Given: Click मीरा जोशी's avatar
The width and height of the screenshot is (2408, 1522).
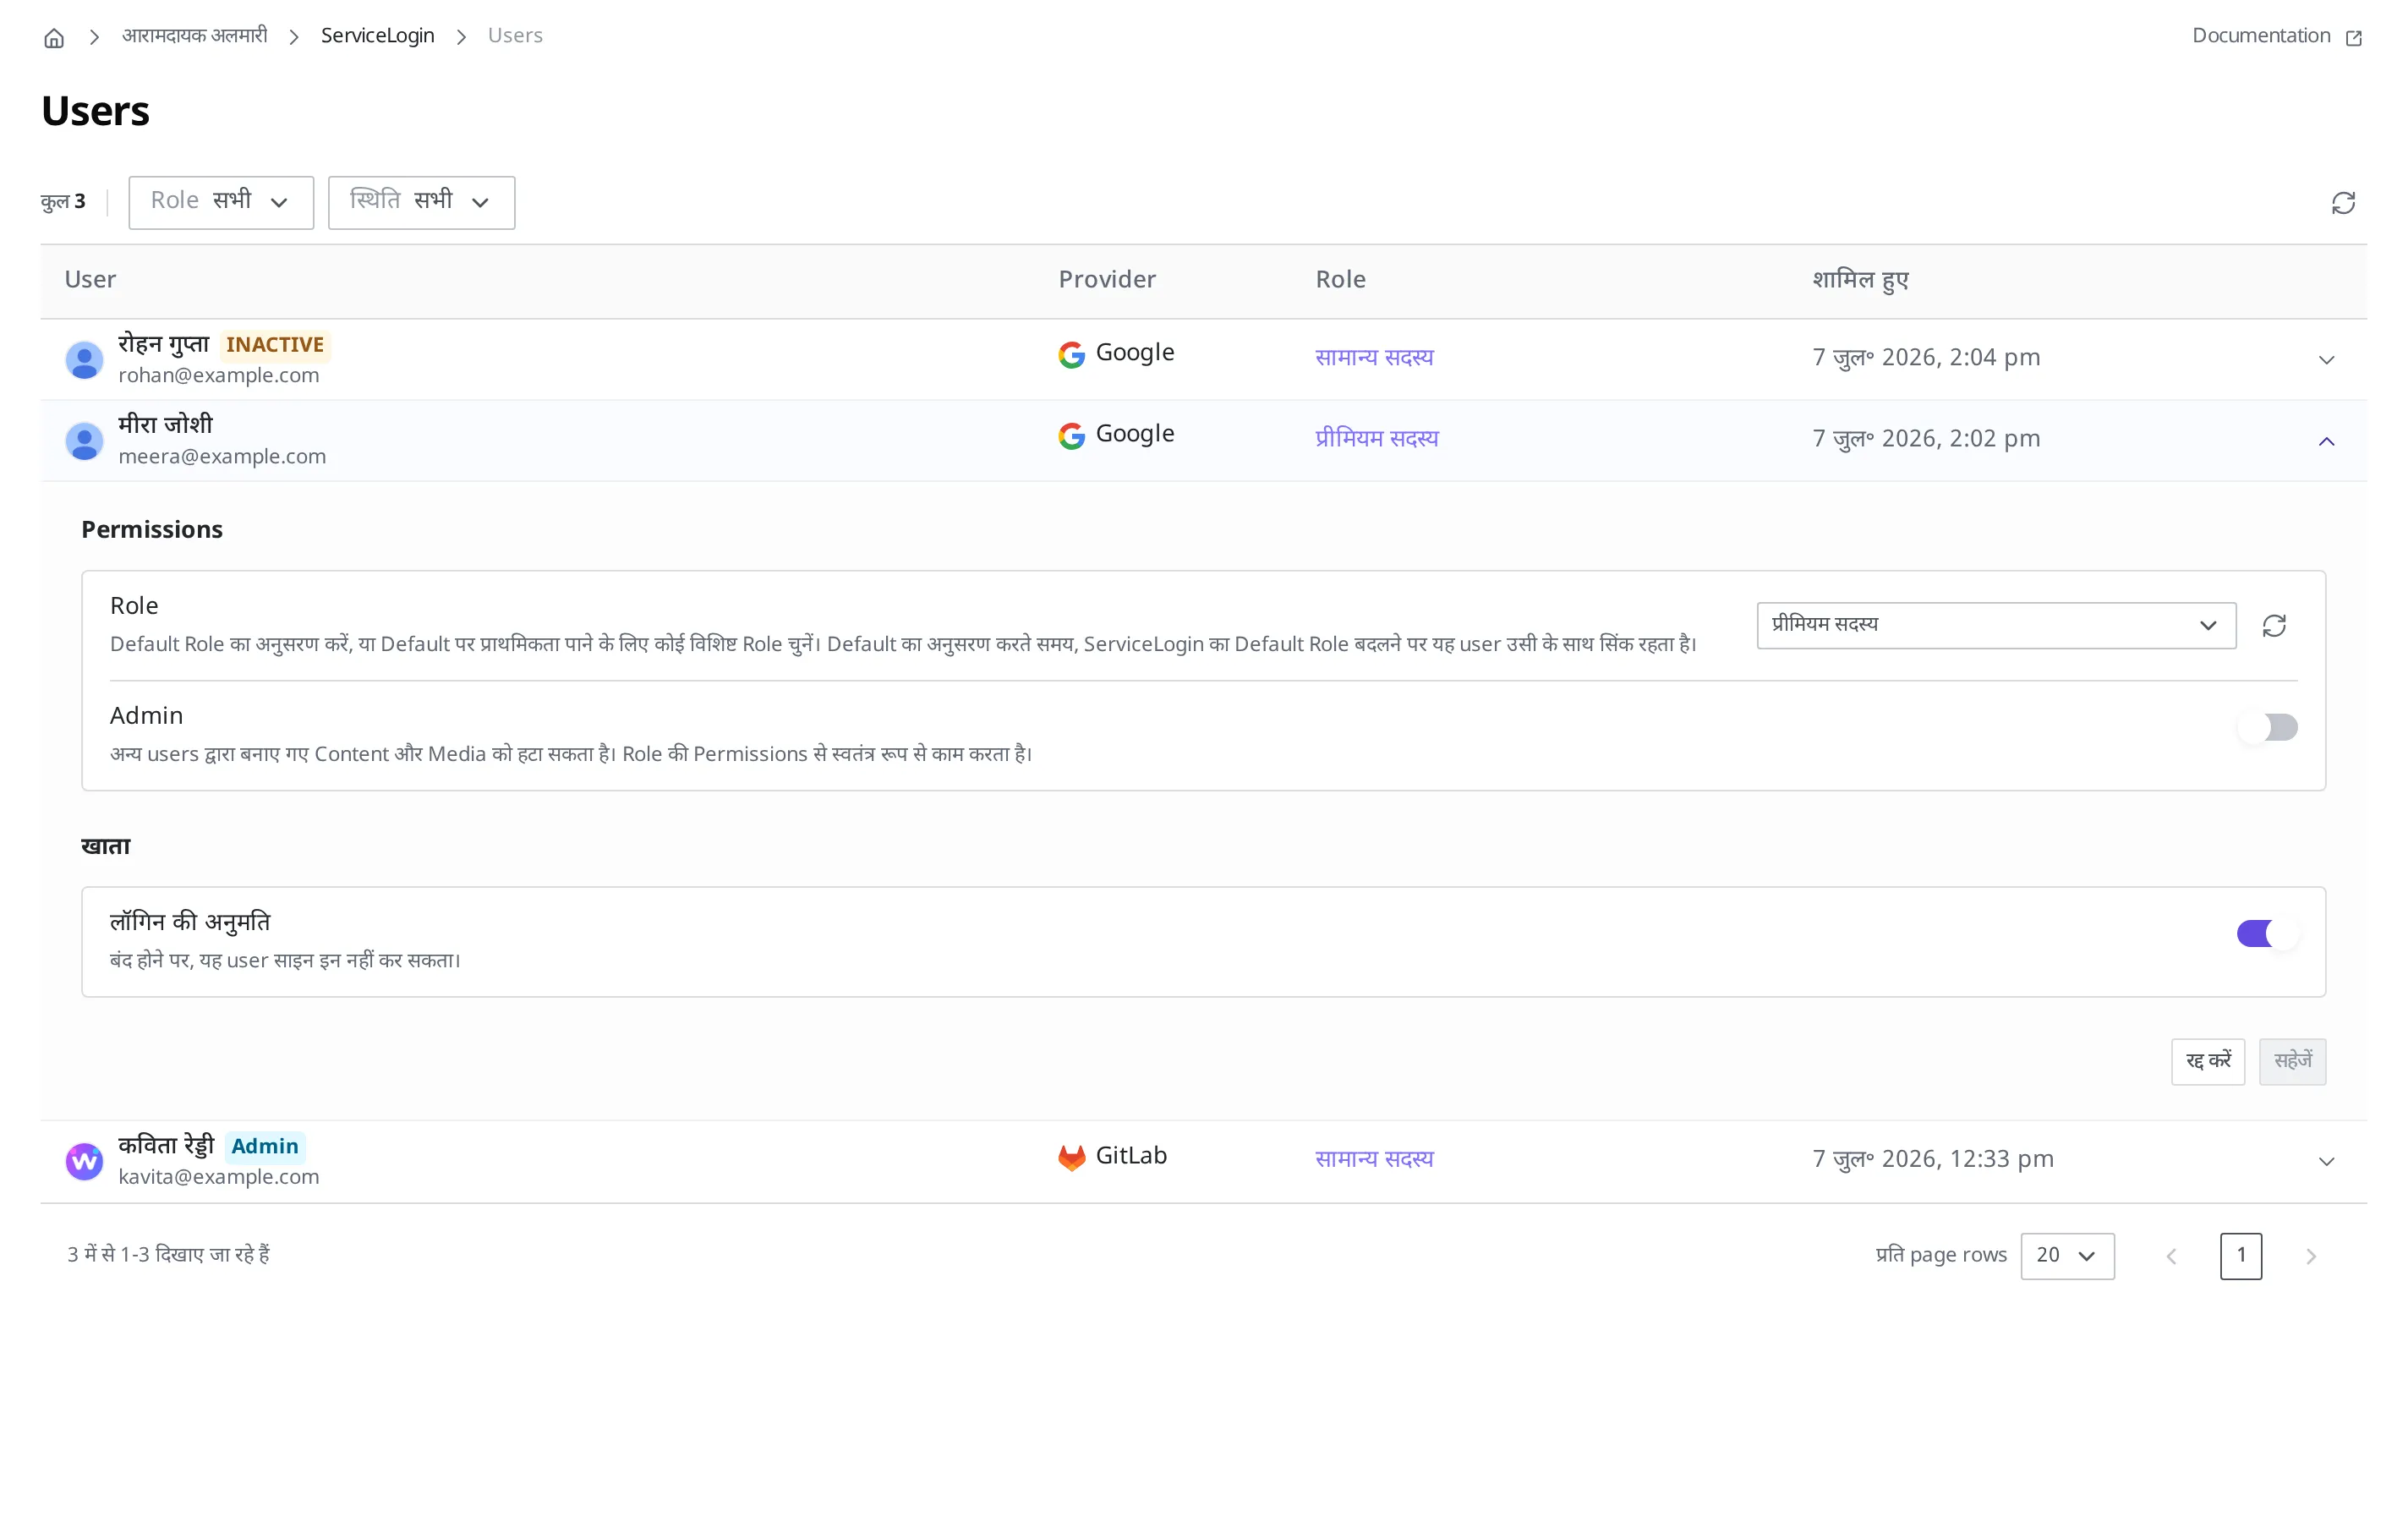Looking at the screenshot, I should coord(84,441).
